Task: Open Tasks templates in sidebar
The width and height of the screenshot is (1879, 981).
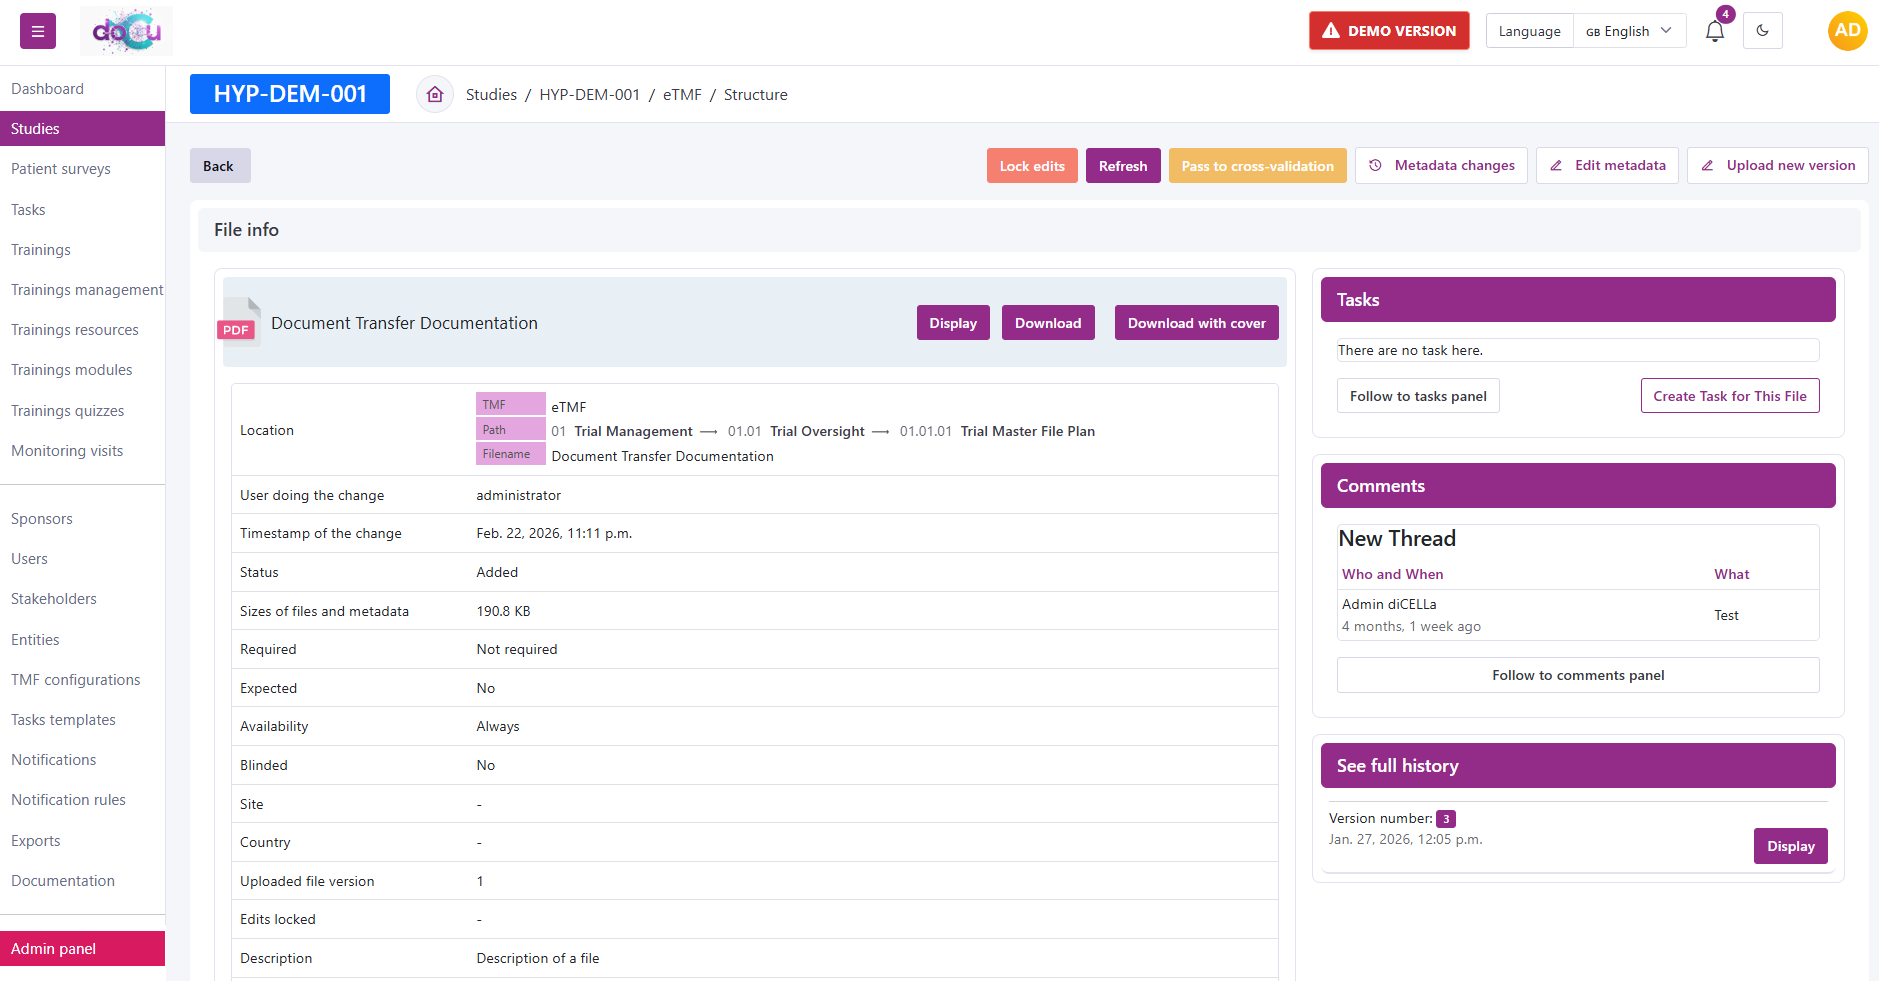Action: coord(82,720)
